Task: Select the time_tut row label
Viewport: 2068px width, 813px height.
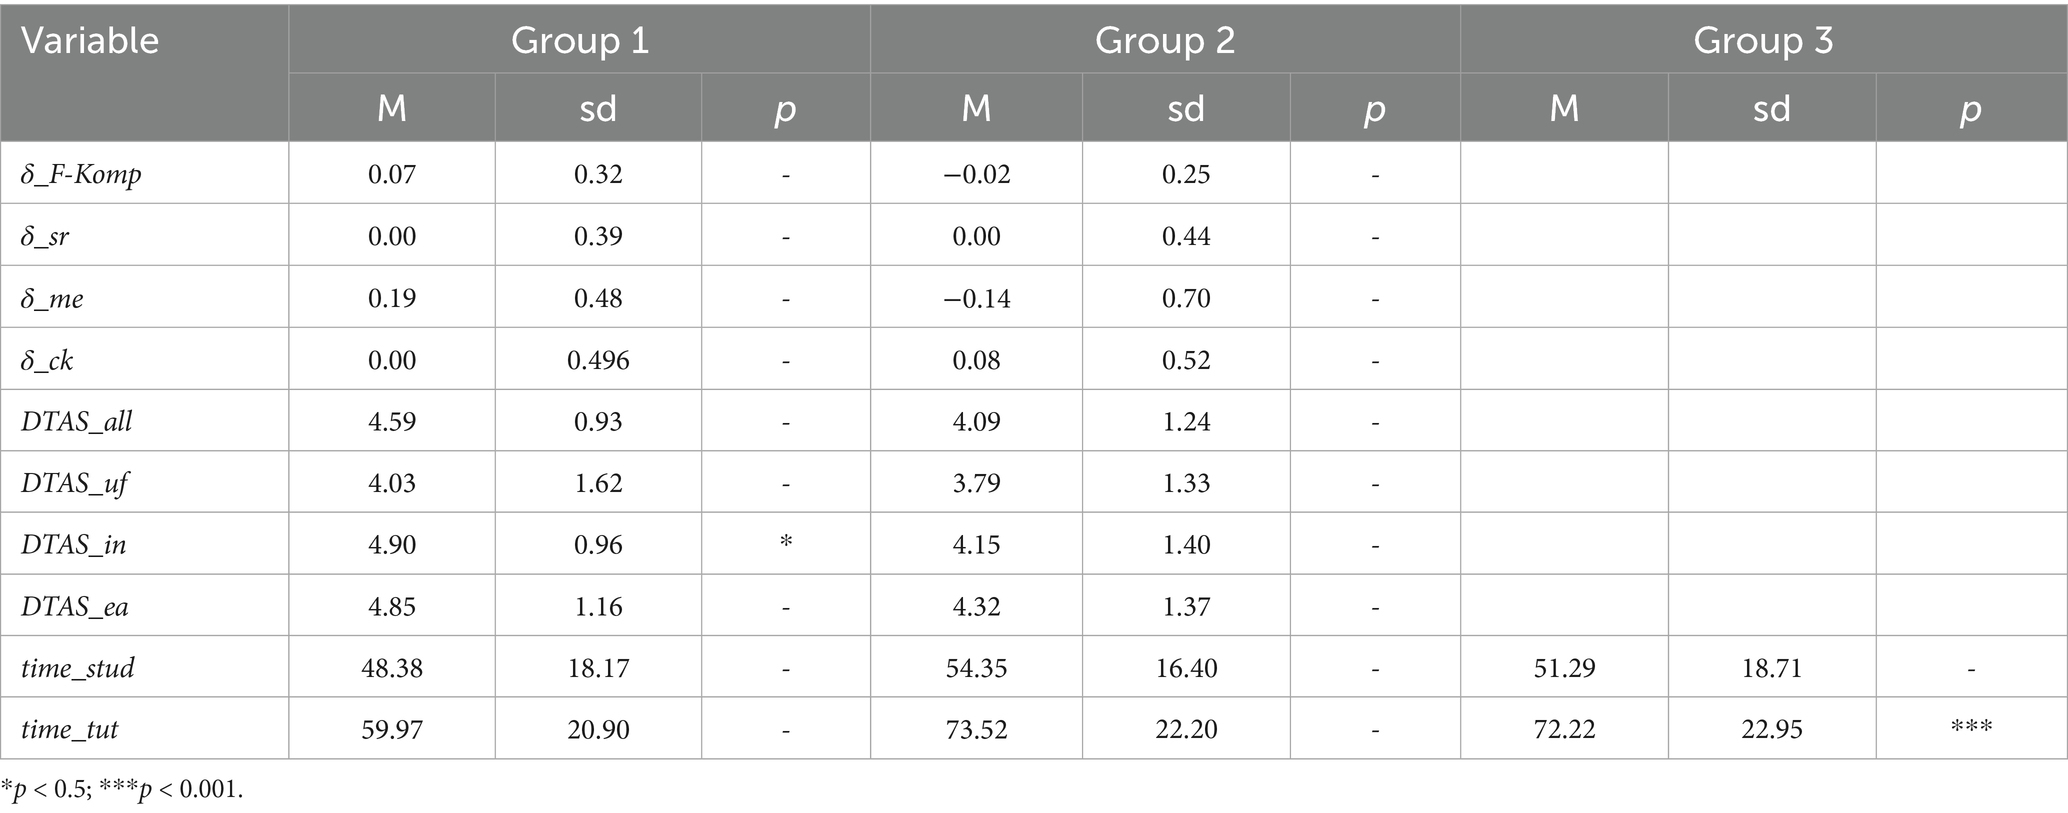Action: [x=69, y=730]
